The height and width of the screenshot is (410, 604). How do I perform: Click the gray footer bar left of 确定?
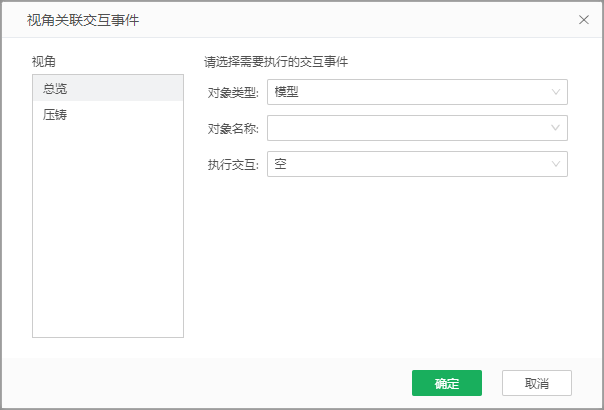[200, 383]
